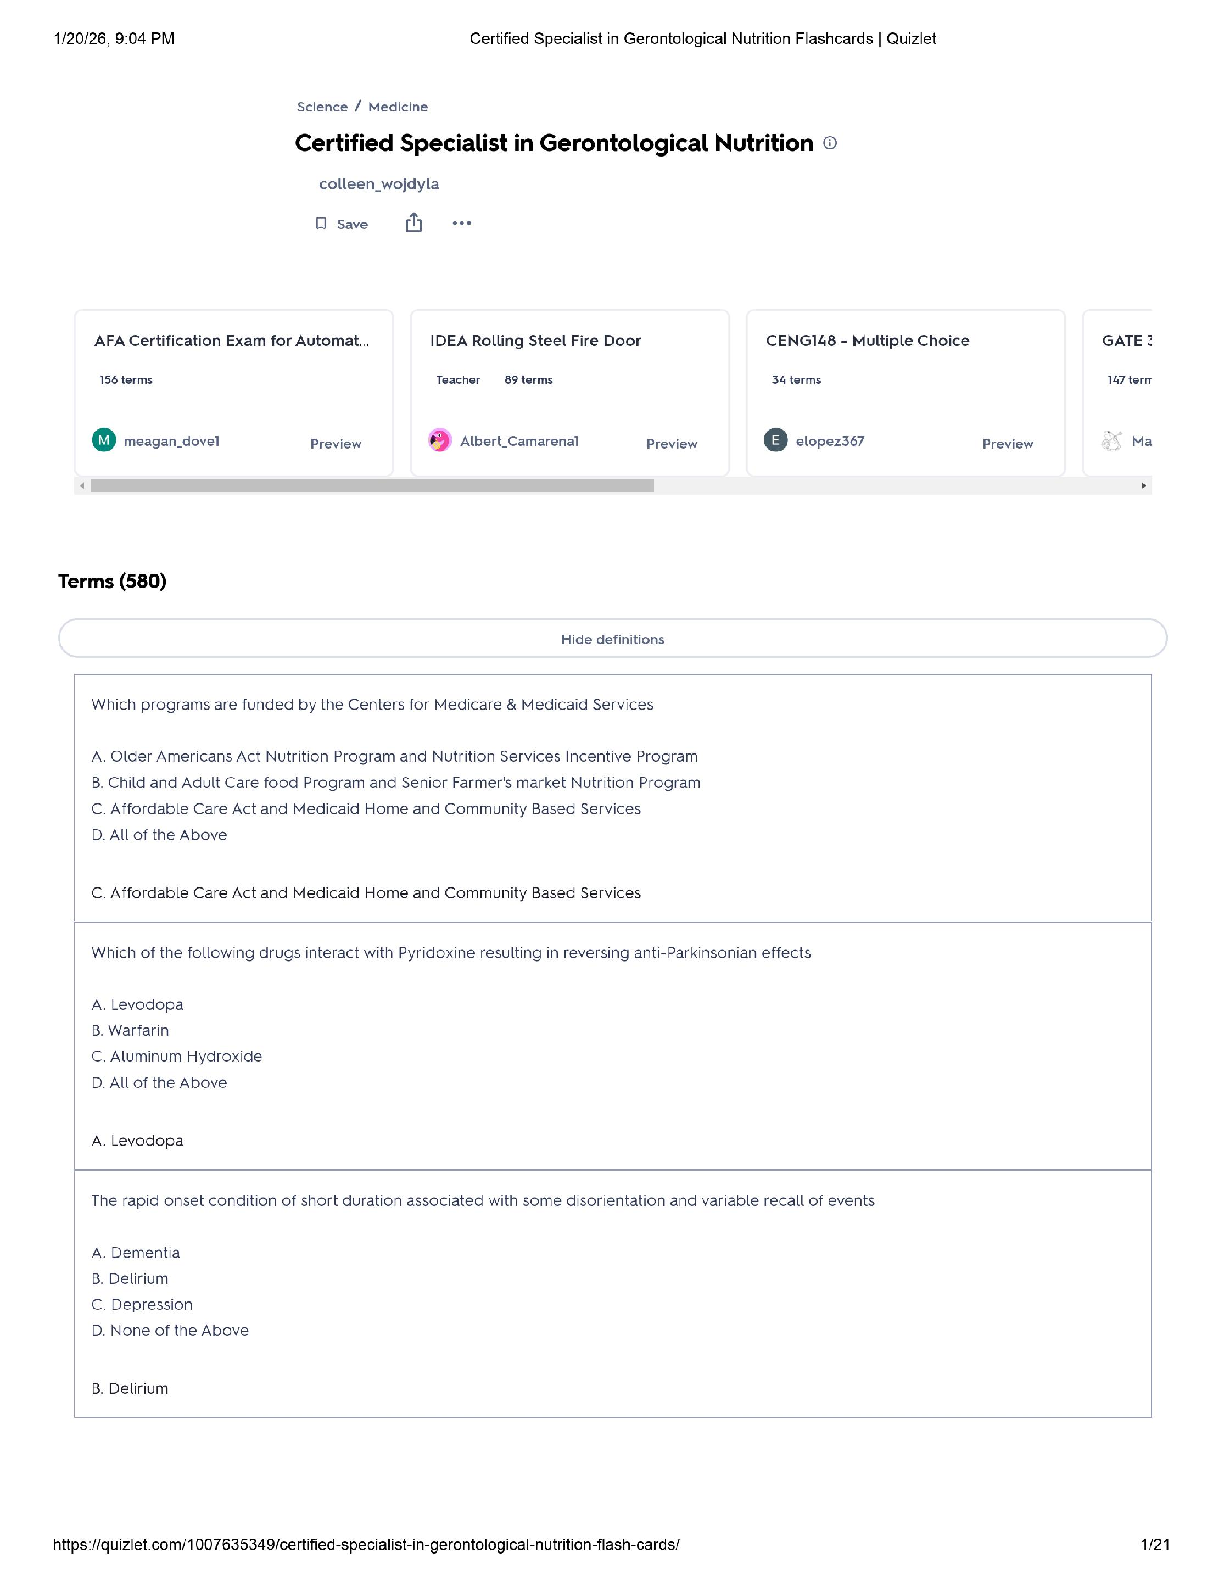Open colleen_wojdyla's profile link
This screenshot has width=1224, height=1584.
click(379, 184)
